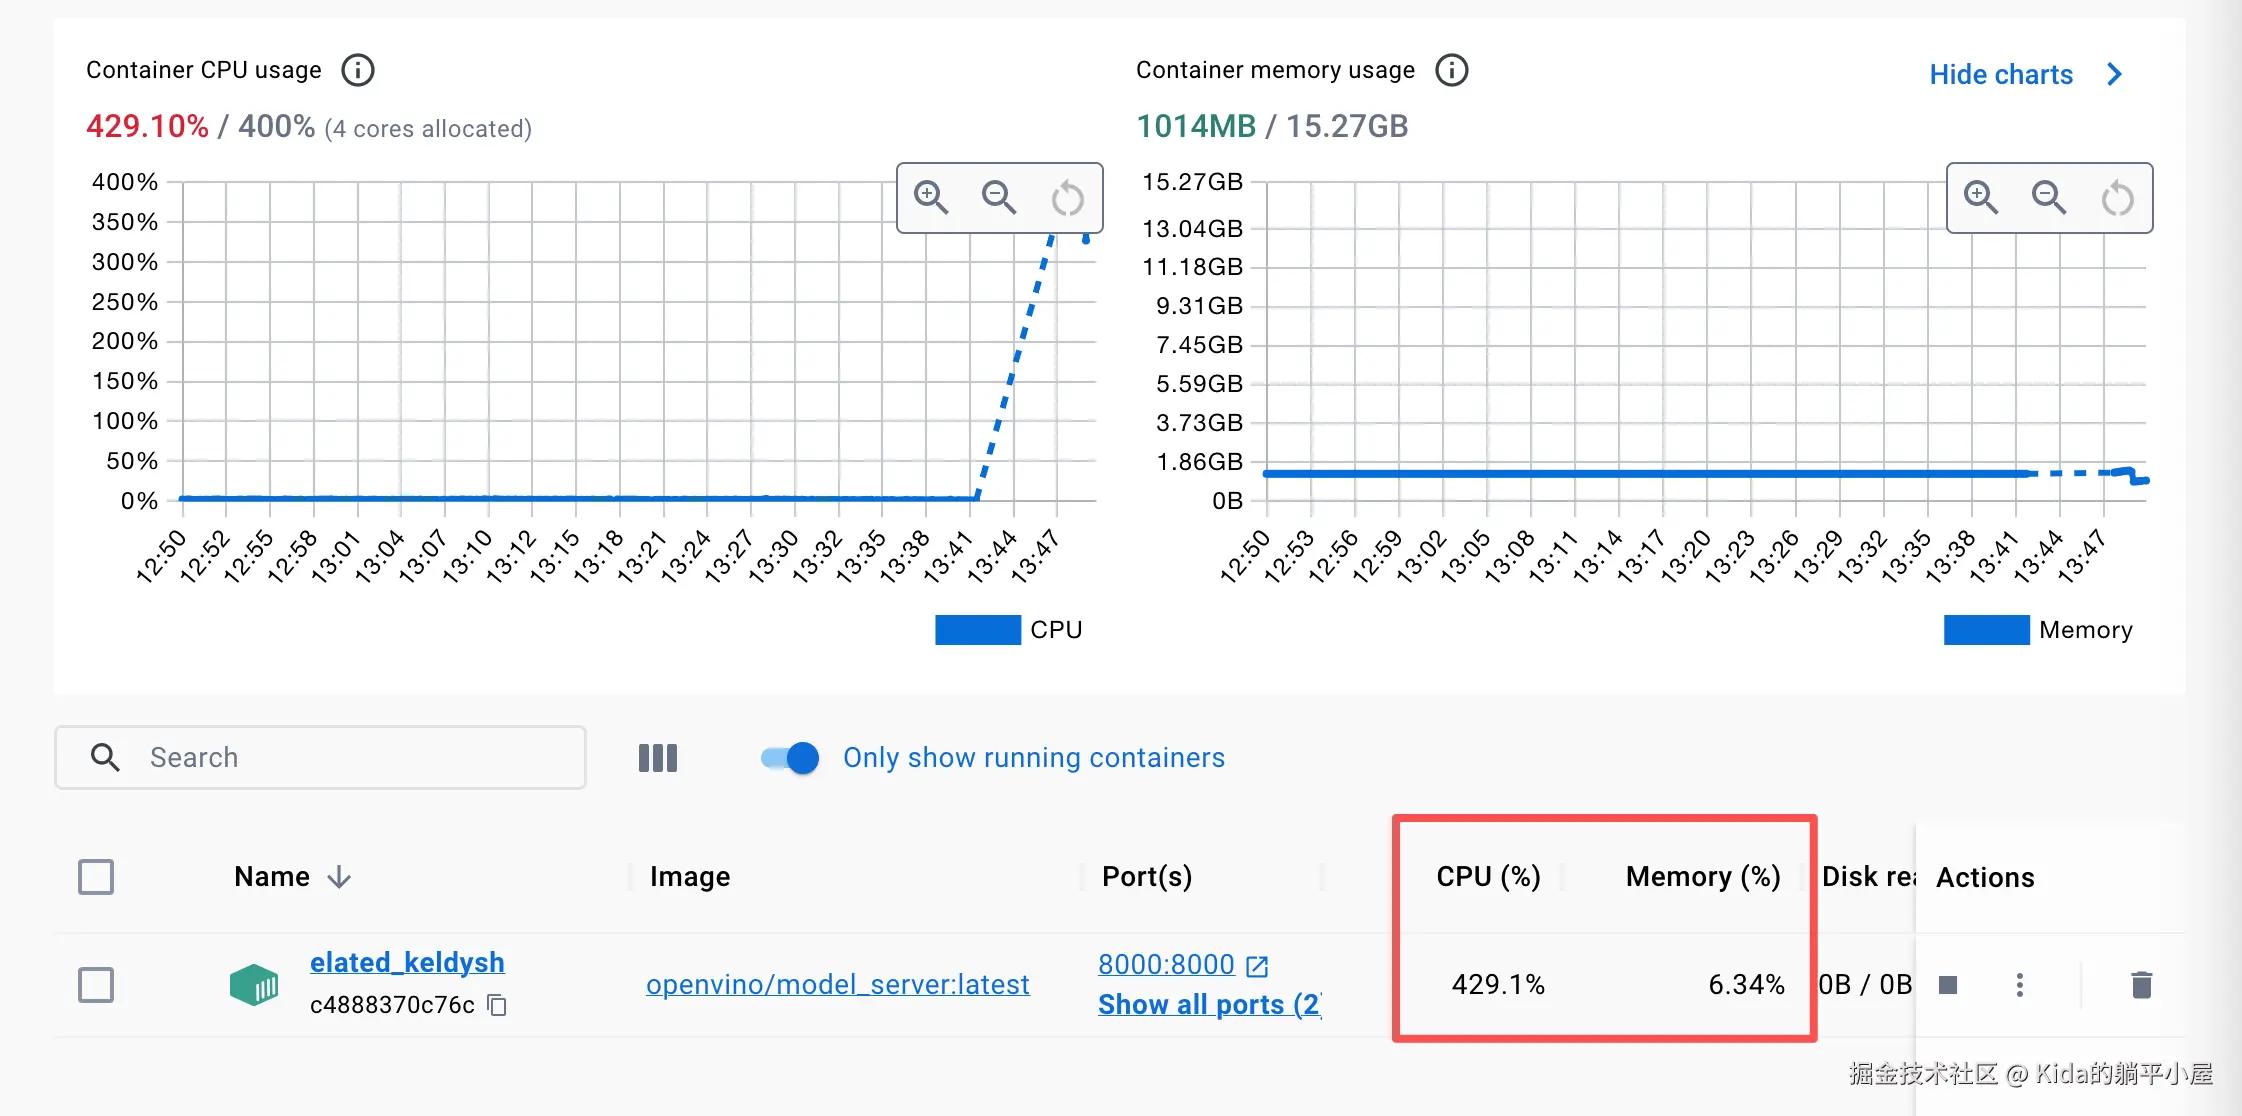Open the column layout settings icon

(658, 758)
